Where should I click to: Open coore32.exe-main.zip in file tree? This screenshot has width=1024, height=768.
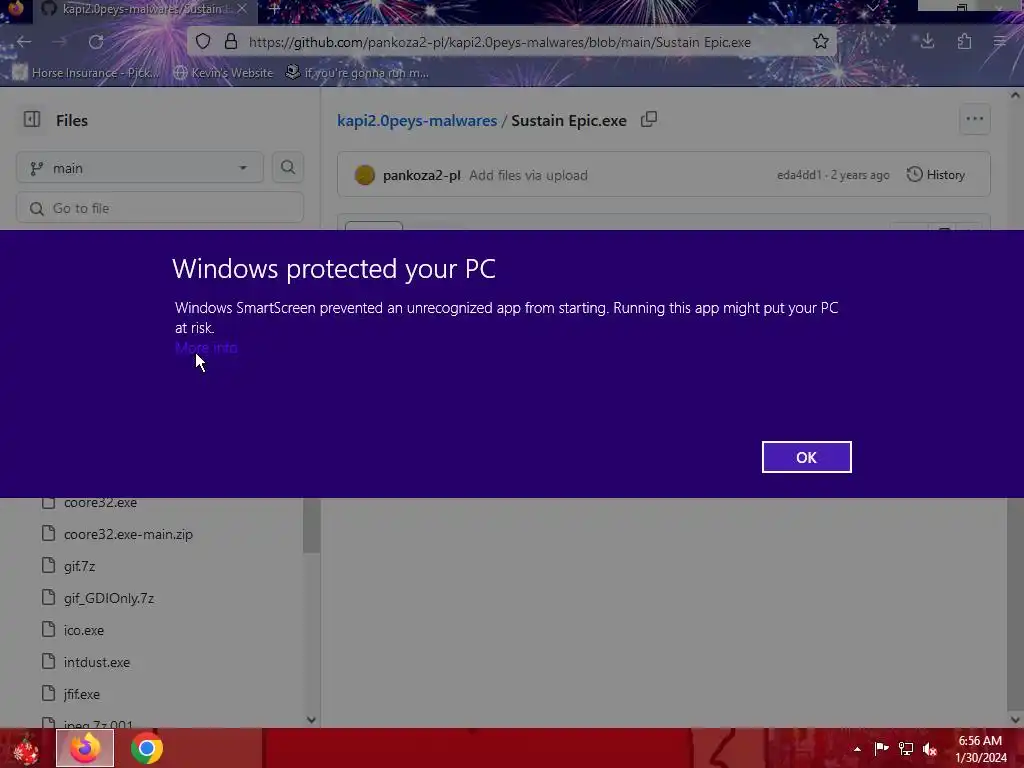tap(128, 534)
